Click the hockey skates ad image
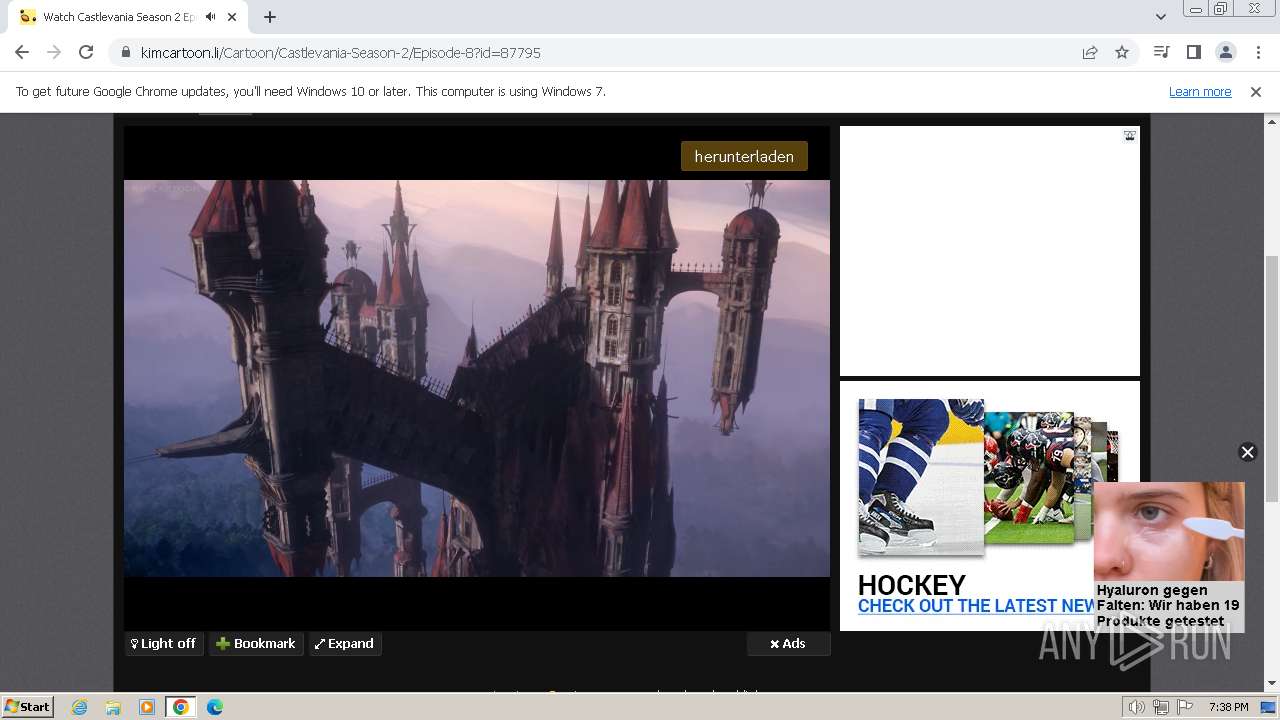 tap(920, 476)
